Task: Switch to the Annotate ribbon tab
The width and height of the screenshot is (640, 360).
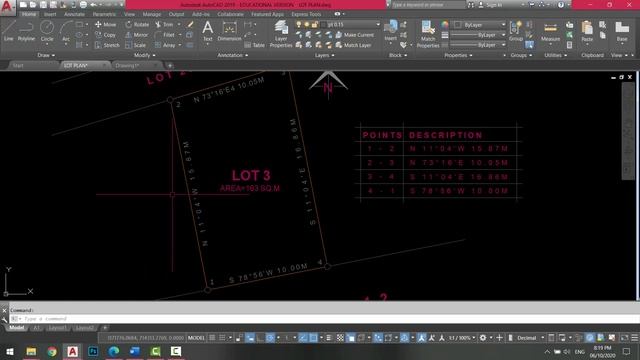Action: [74, 14]
